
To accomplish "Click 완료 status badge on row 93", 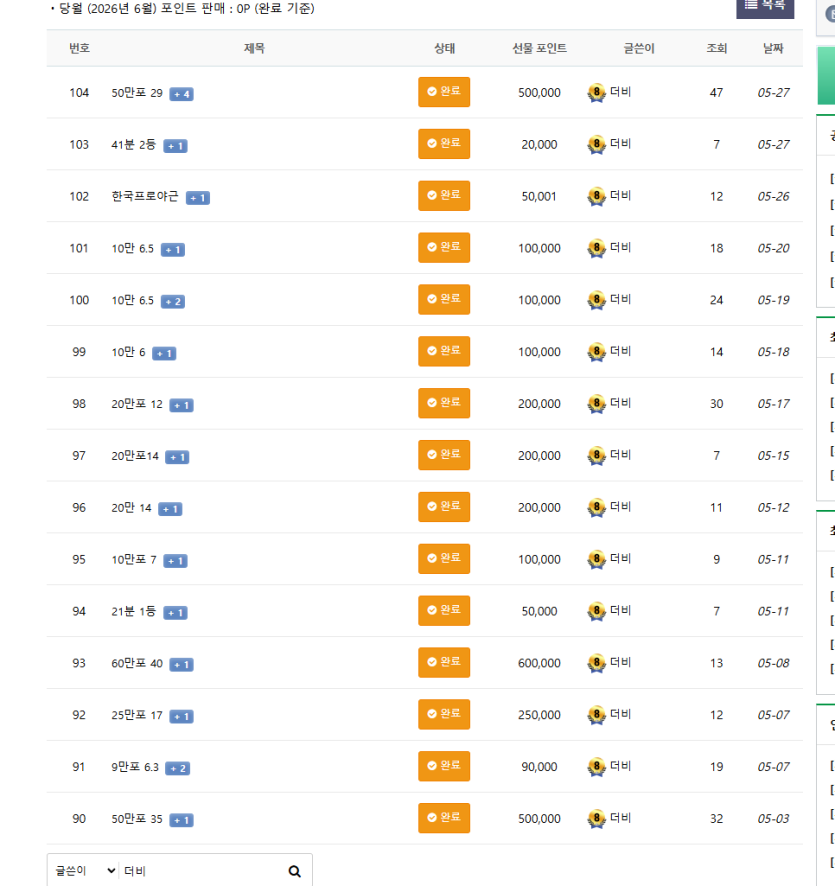I will click(444, 662).
